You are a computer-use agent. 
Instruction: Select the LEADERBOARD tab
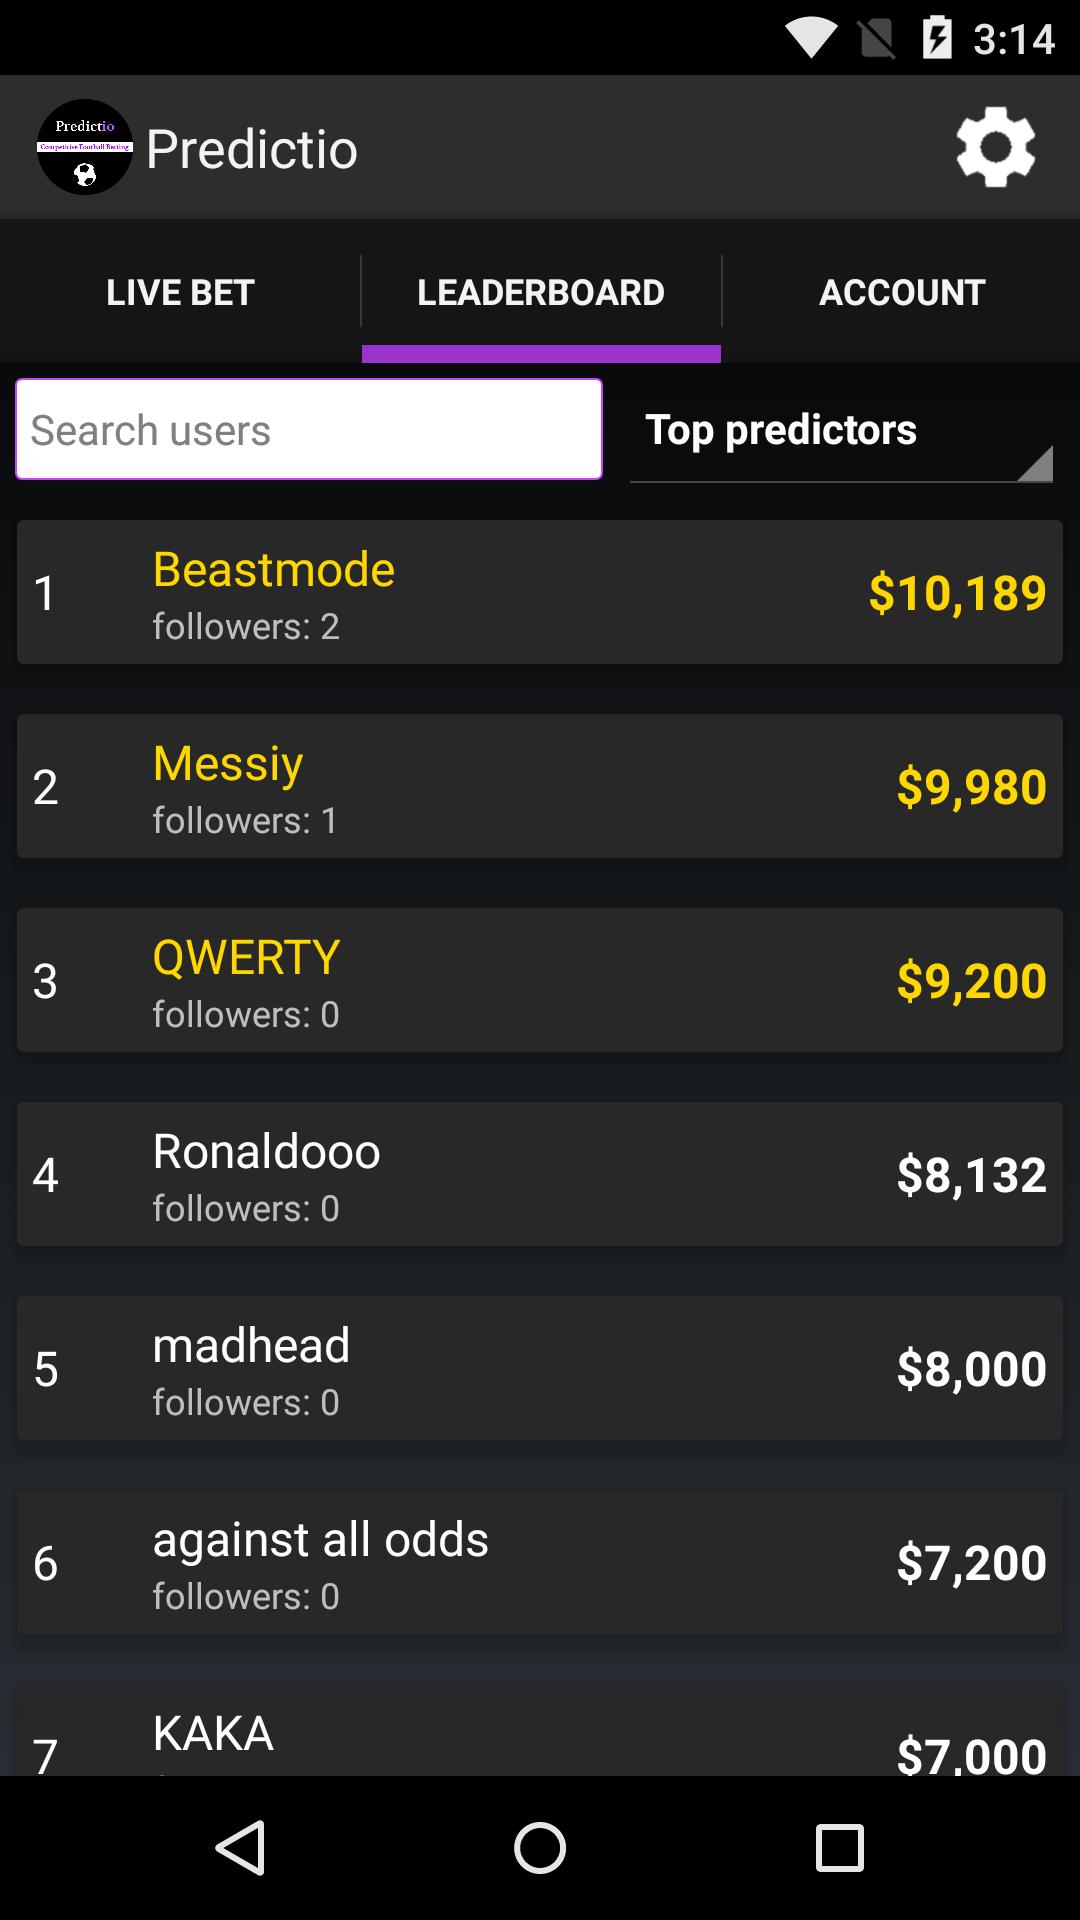point(540,291)
